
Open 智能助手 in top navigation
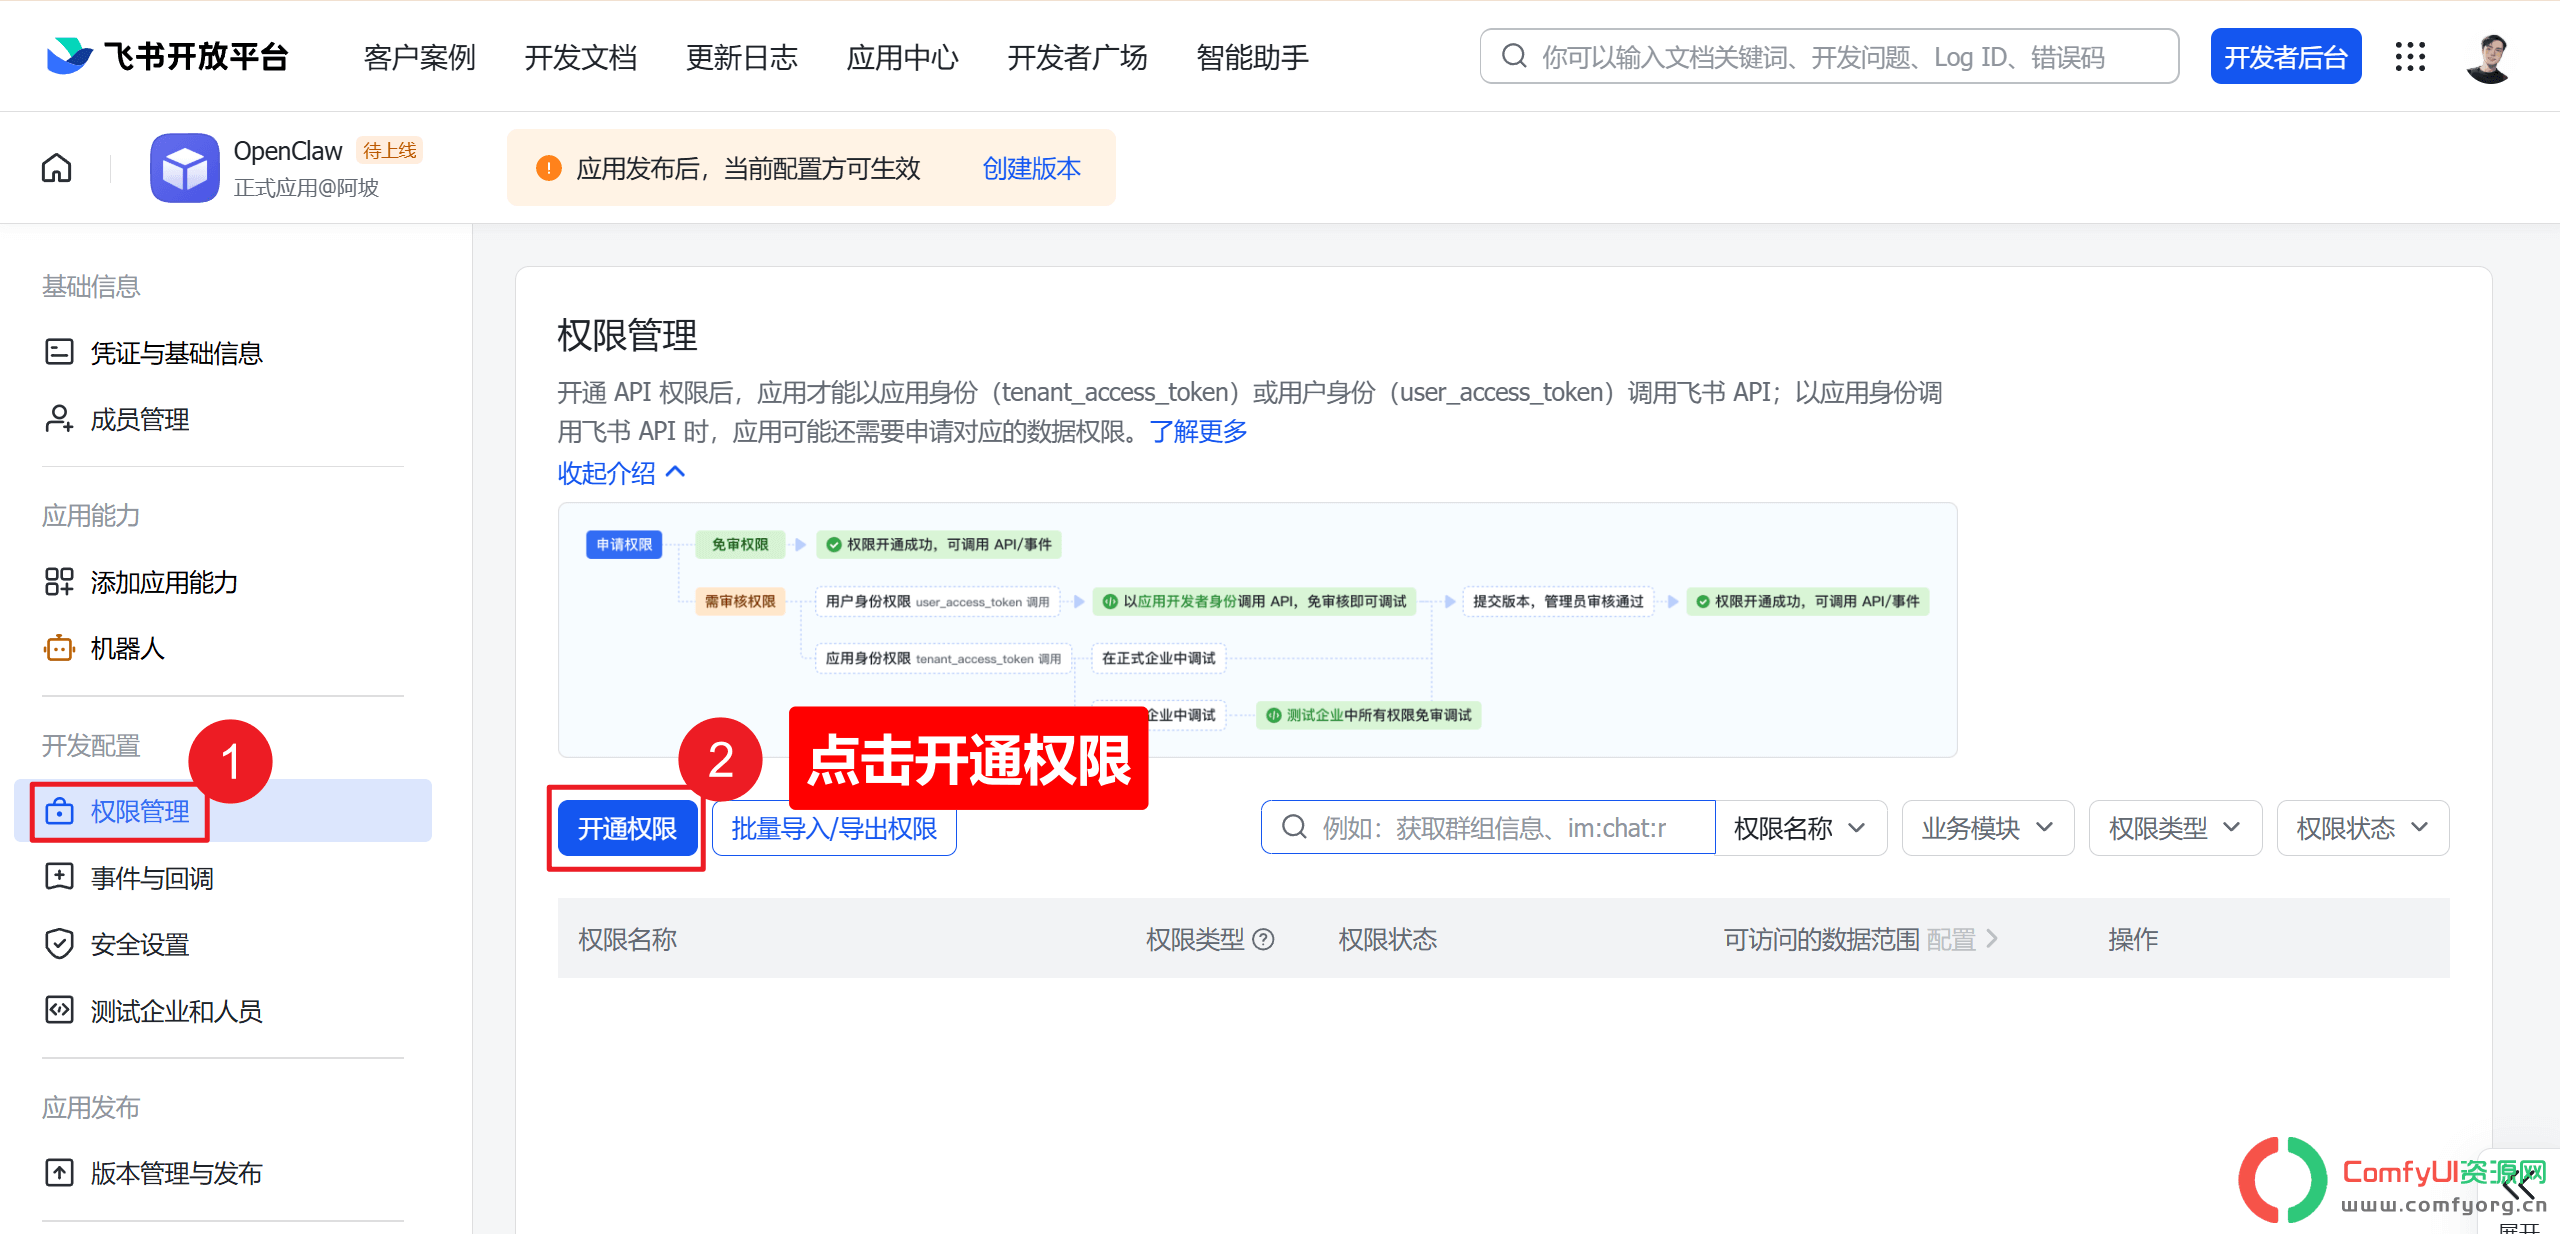pyautogui.click(x=1253, y=57)
